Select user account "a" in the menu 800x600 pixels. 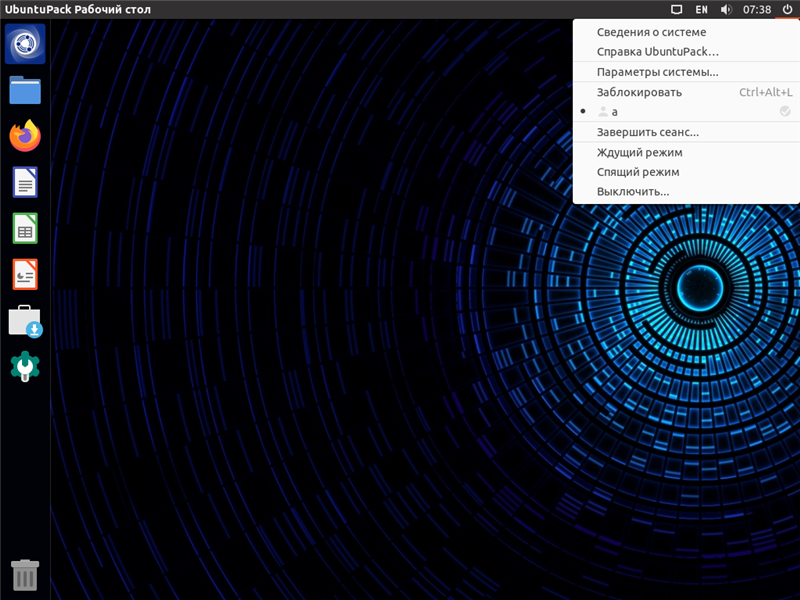click(x=686, y=112)
